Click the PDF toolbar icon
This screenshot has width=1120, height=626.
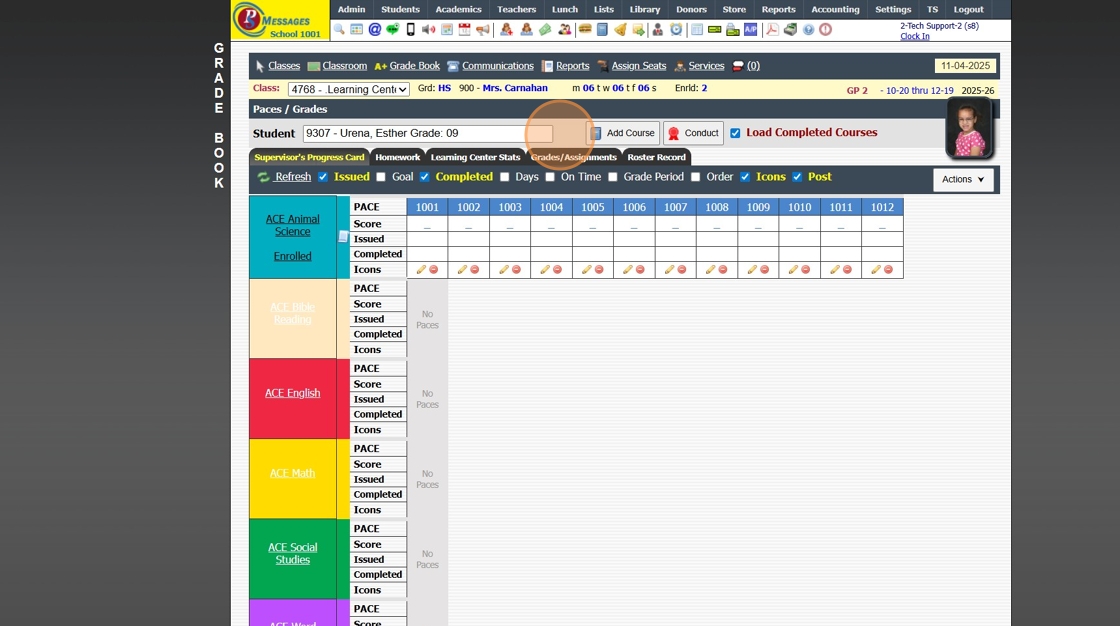pyautogui.click(x=772, y=29)
